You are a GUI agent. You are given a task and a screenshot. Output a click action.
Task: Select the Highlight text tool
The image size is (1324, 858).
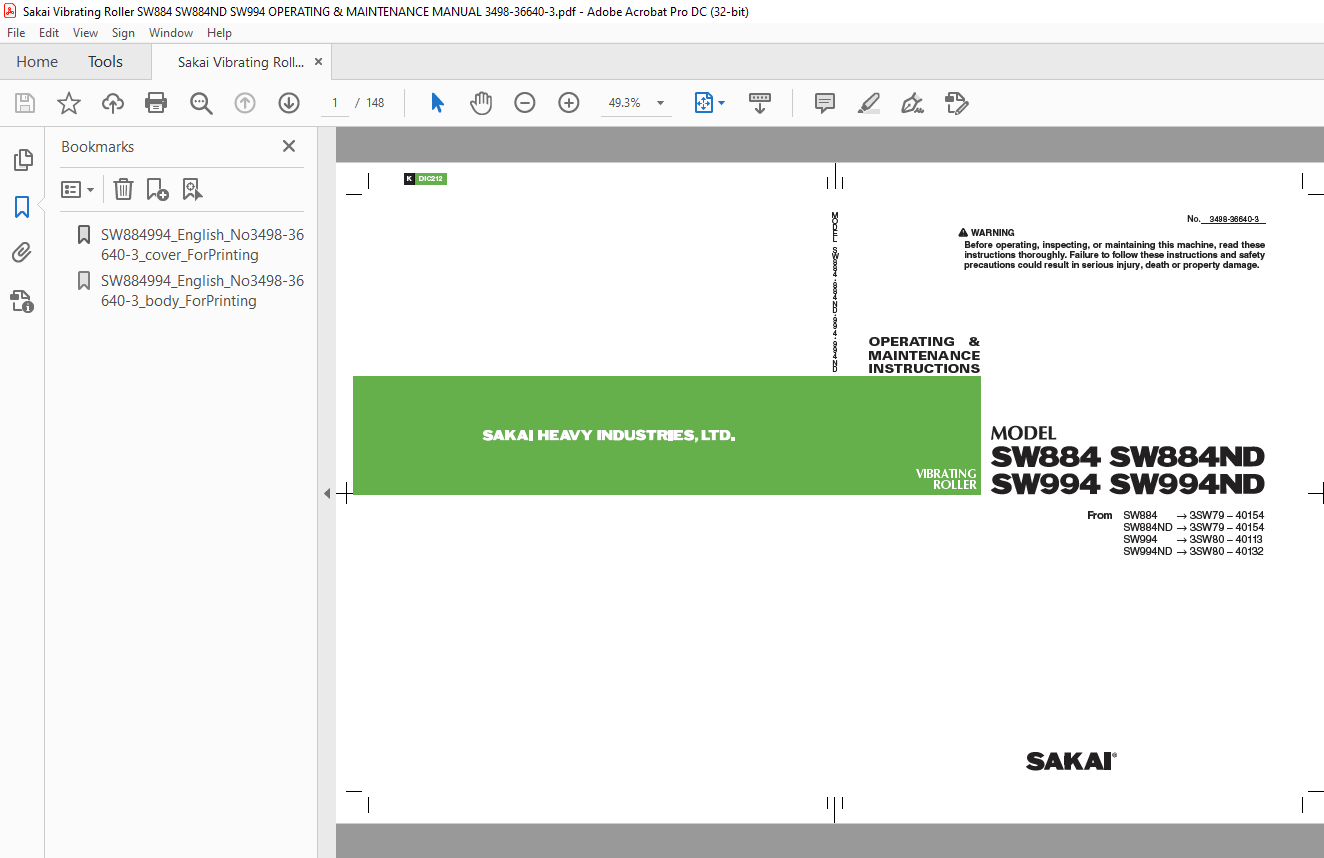click(869, 103)
